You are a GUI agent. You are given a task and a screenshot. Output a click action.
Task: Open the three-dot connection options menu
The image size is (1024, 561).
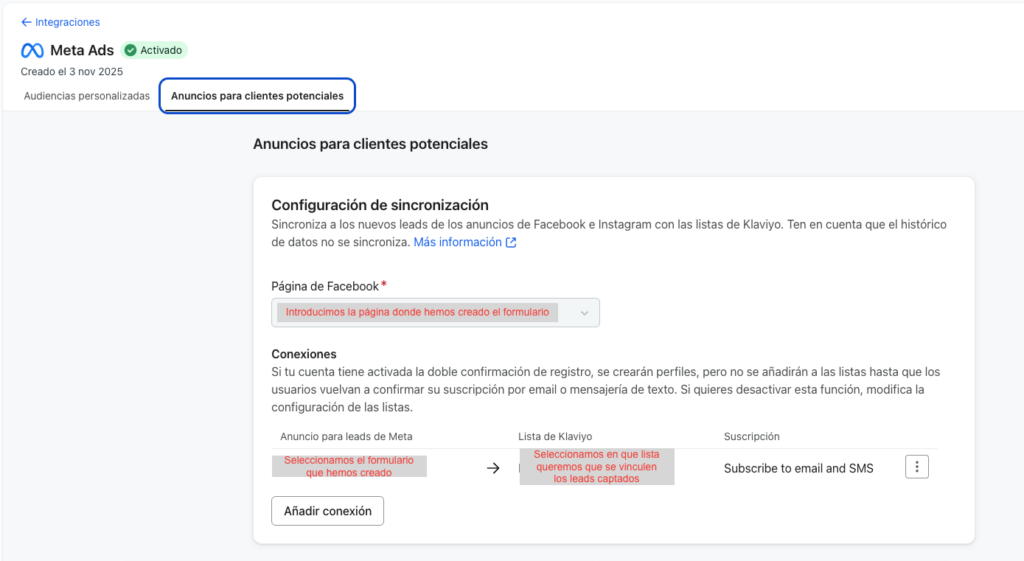click(x=917, y=467)
